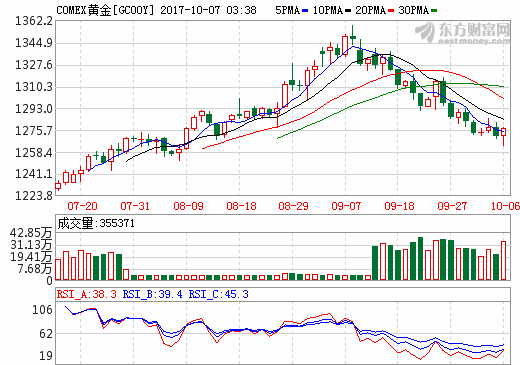Select the 09-07 date axis marker
The width and height of the screenshot is (520, 365).
pyautogui.click(x=346, y=206)
